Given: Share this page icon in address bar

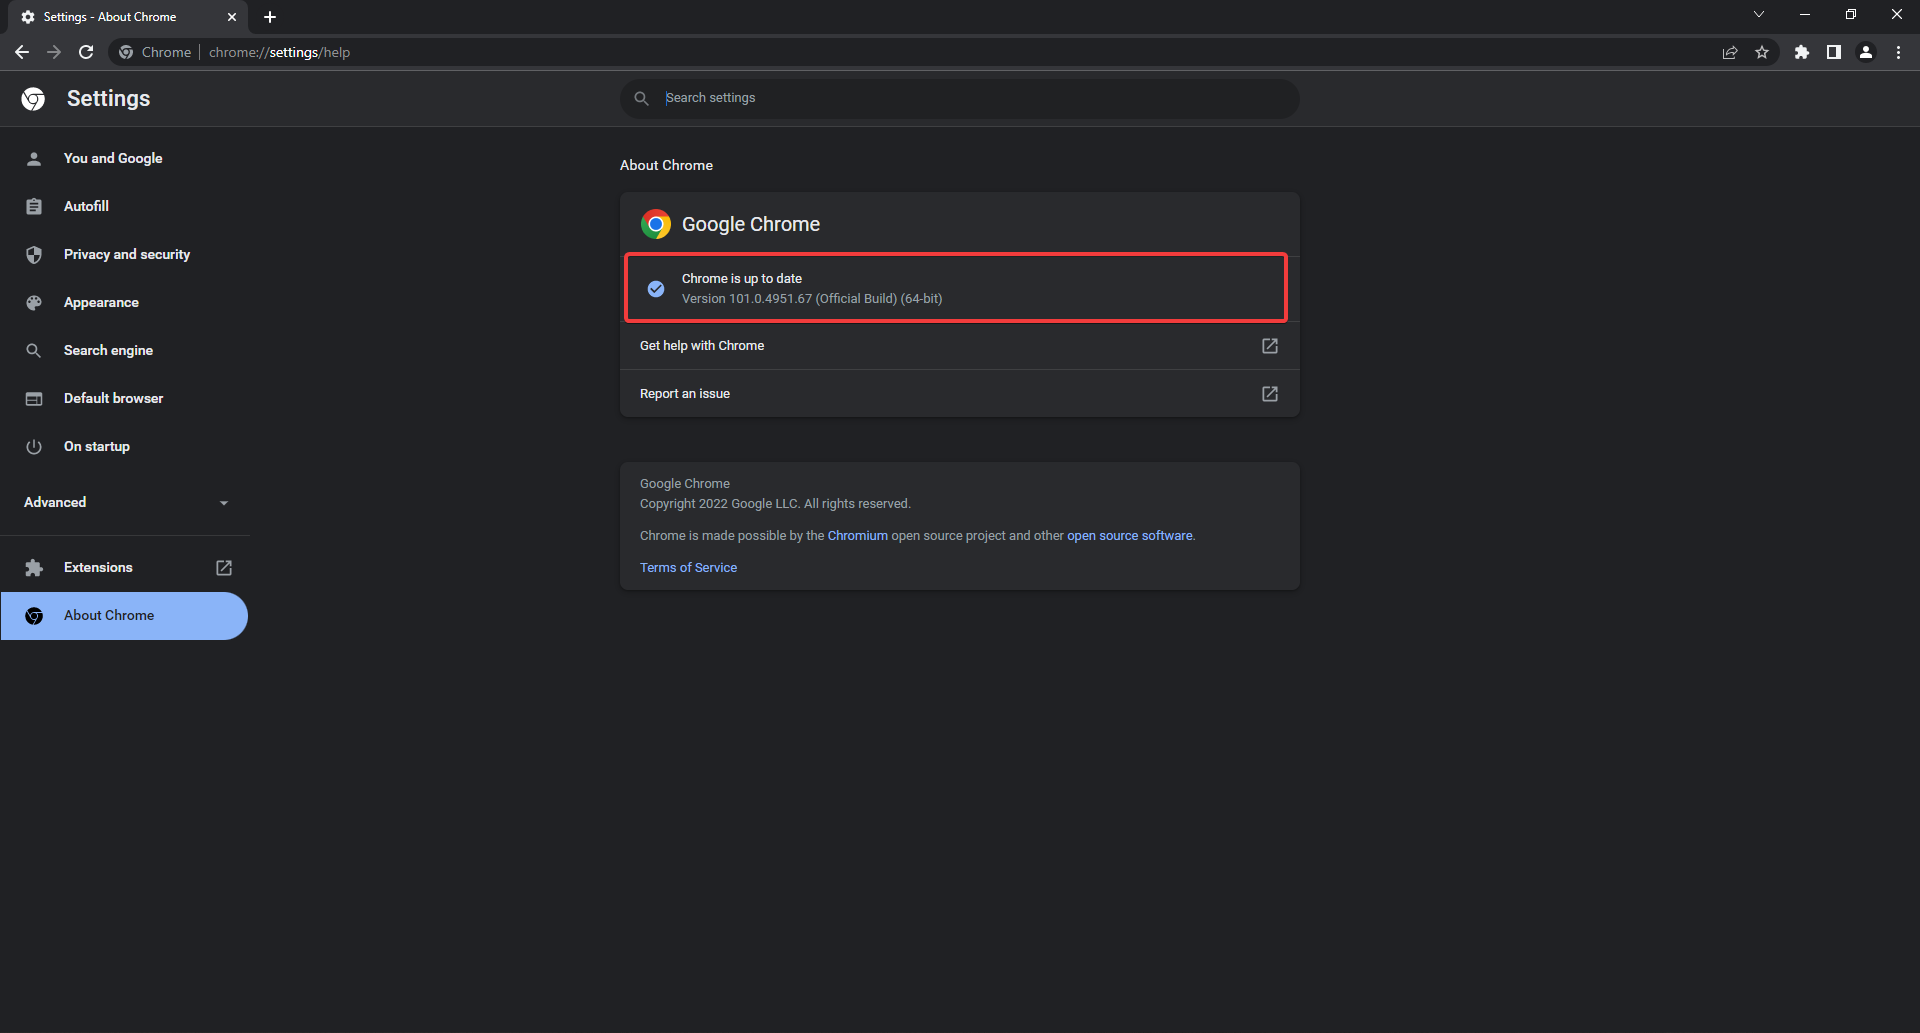Looking at the screenshot, I should point(1730,52).
